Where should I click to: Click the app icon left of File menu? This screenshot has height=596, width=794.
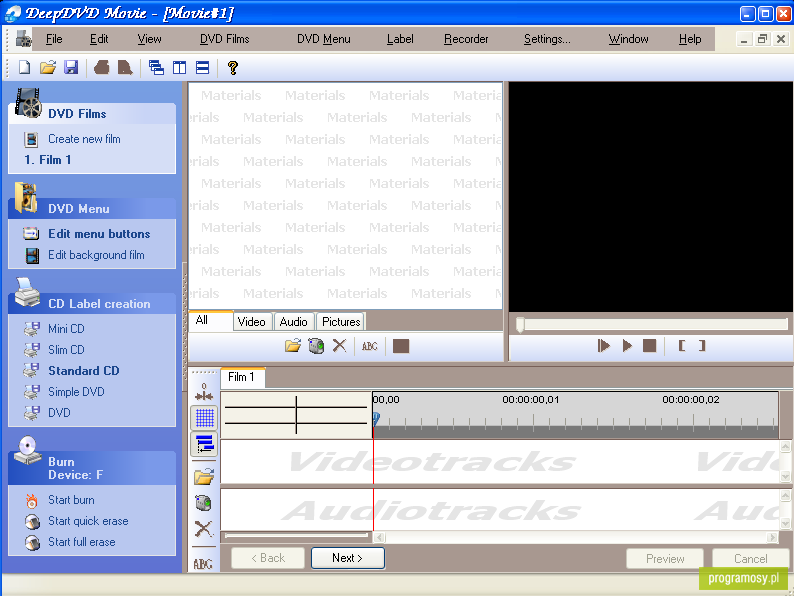(x=23, y=39)
